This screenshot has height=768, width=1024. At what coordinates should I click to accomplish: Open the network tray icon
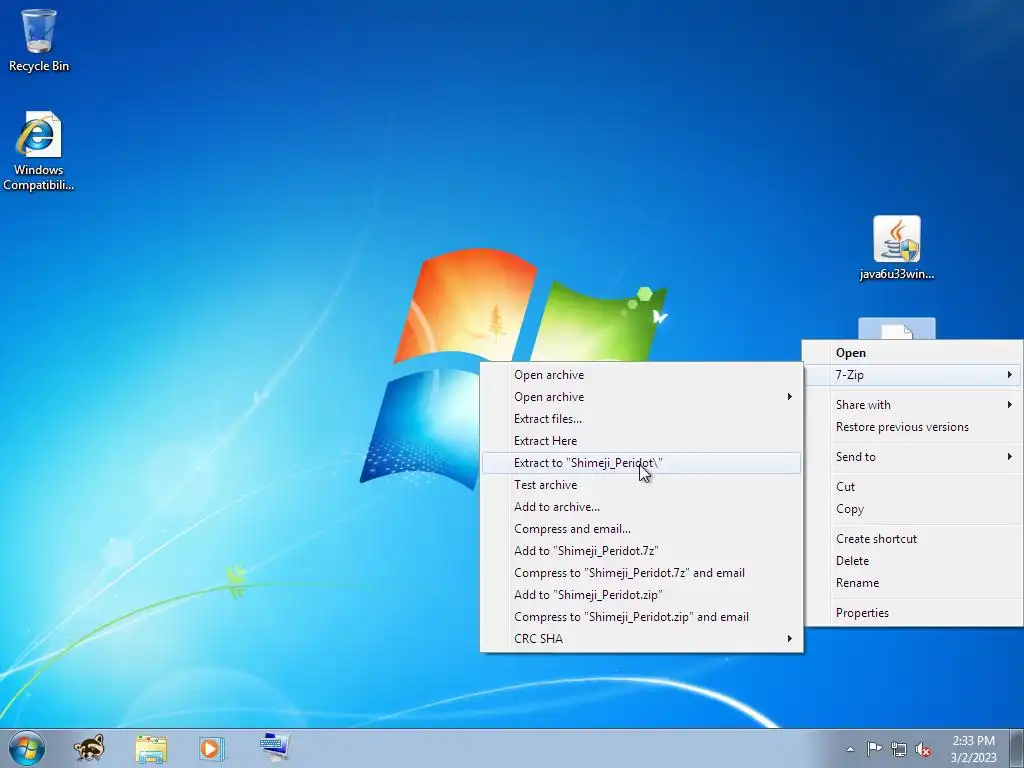coord(899,749)
